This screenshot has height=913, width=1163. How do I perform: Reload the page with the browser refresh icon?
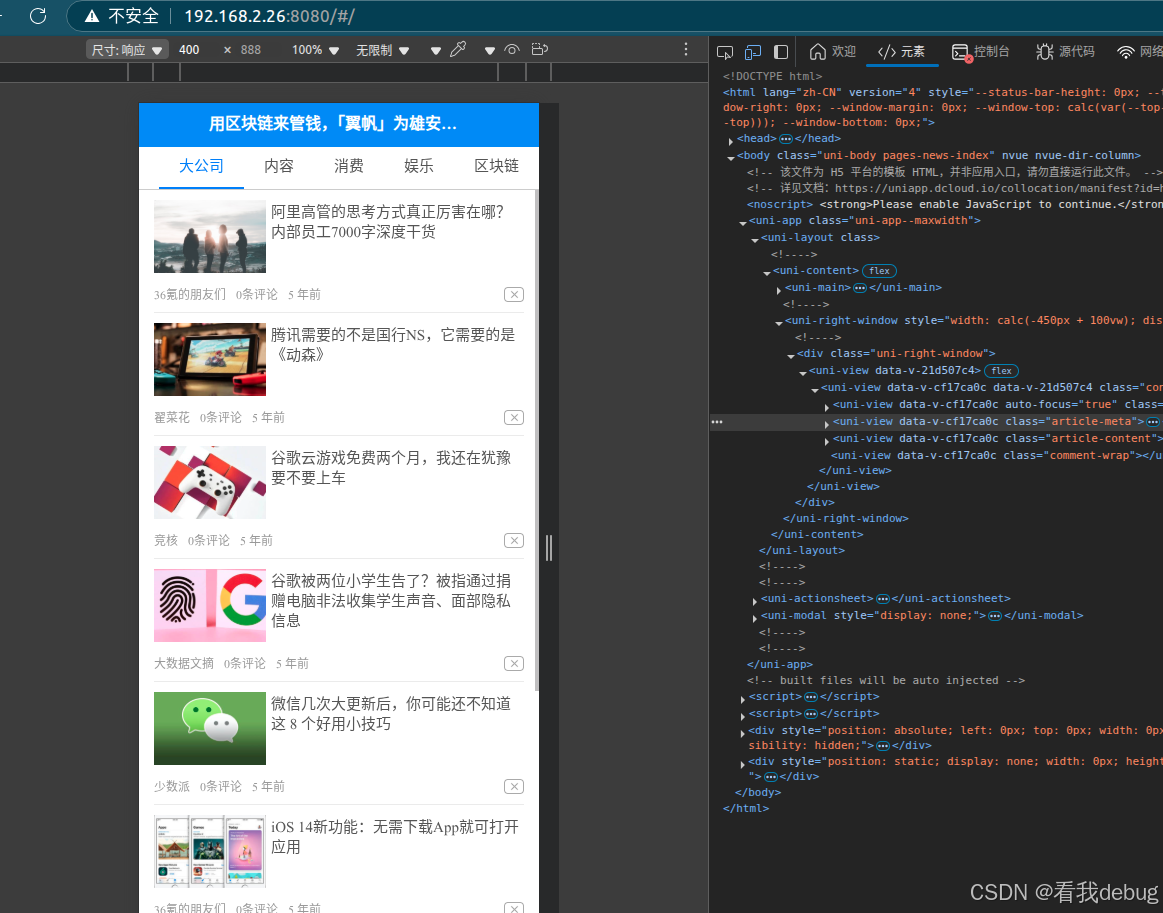pyautogui.click(x=38, y=16)
